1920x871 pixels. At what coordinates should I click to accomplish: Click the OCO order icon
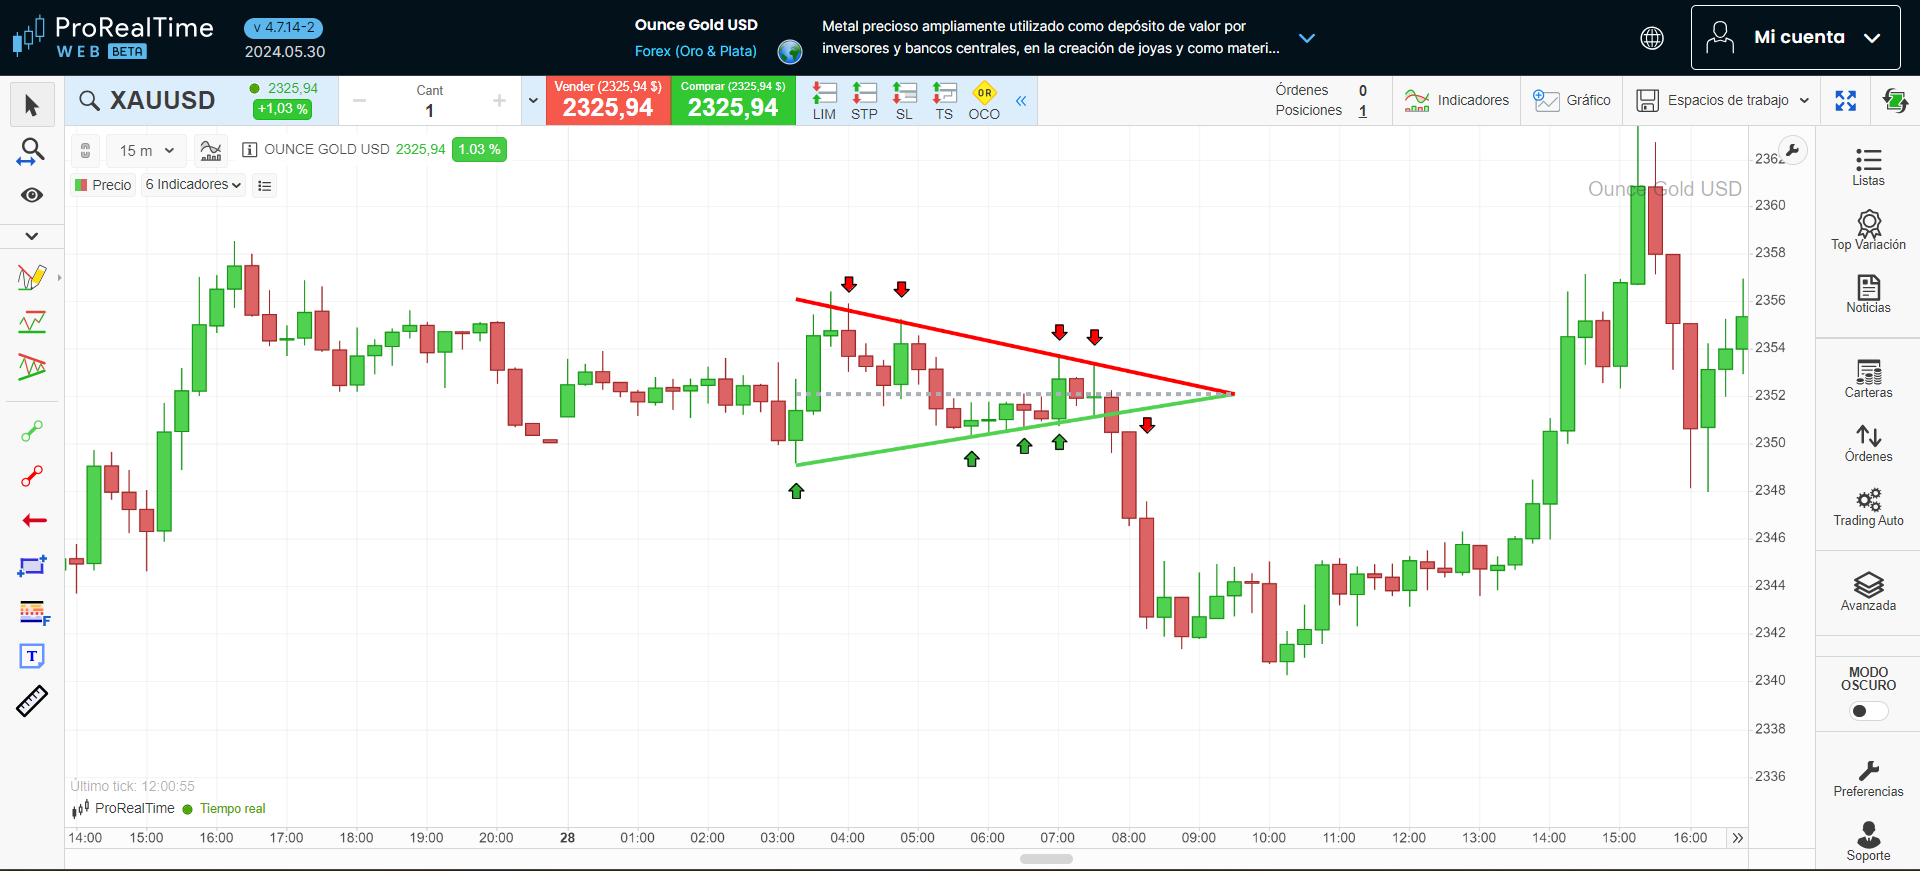pos(984,101)
